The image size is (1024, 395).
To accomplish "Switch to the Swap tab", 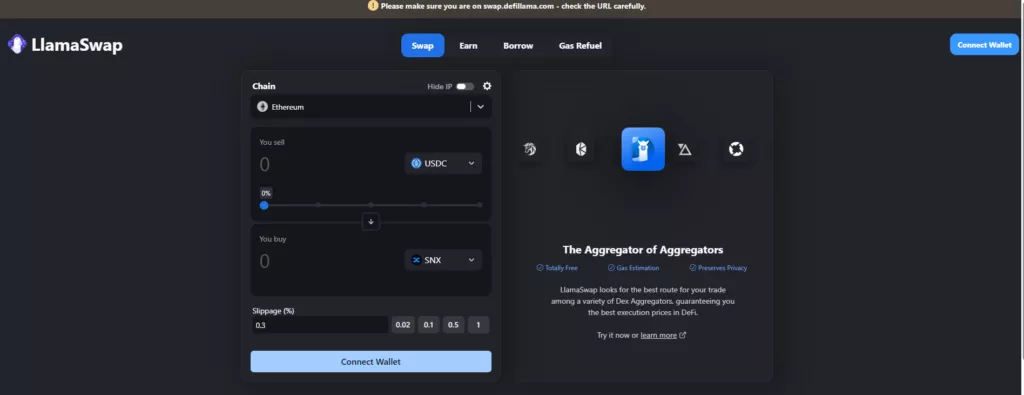I will [x=423, y=46].
